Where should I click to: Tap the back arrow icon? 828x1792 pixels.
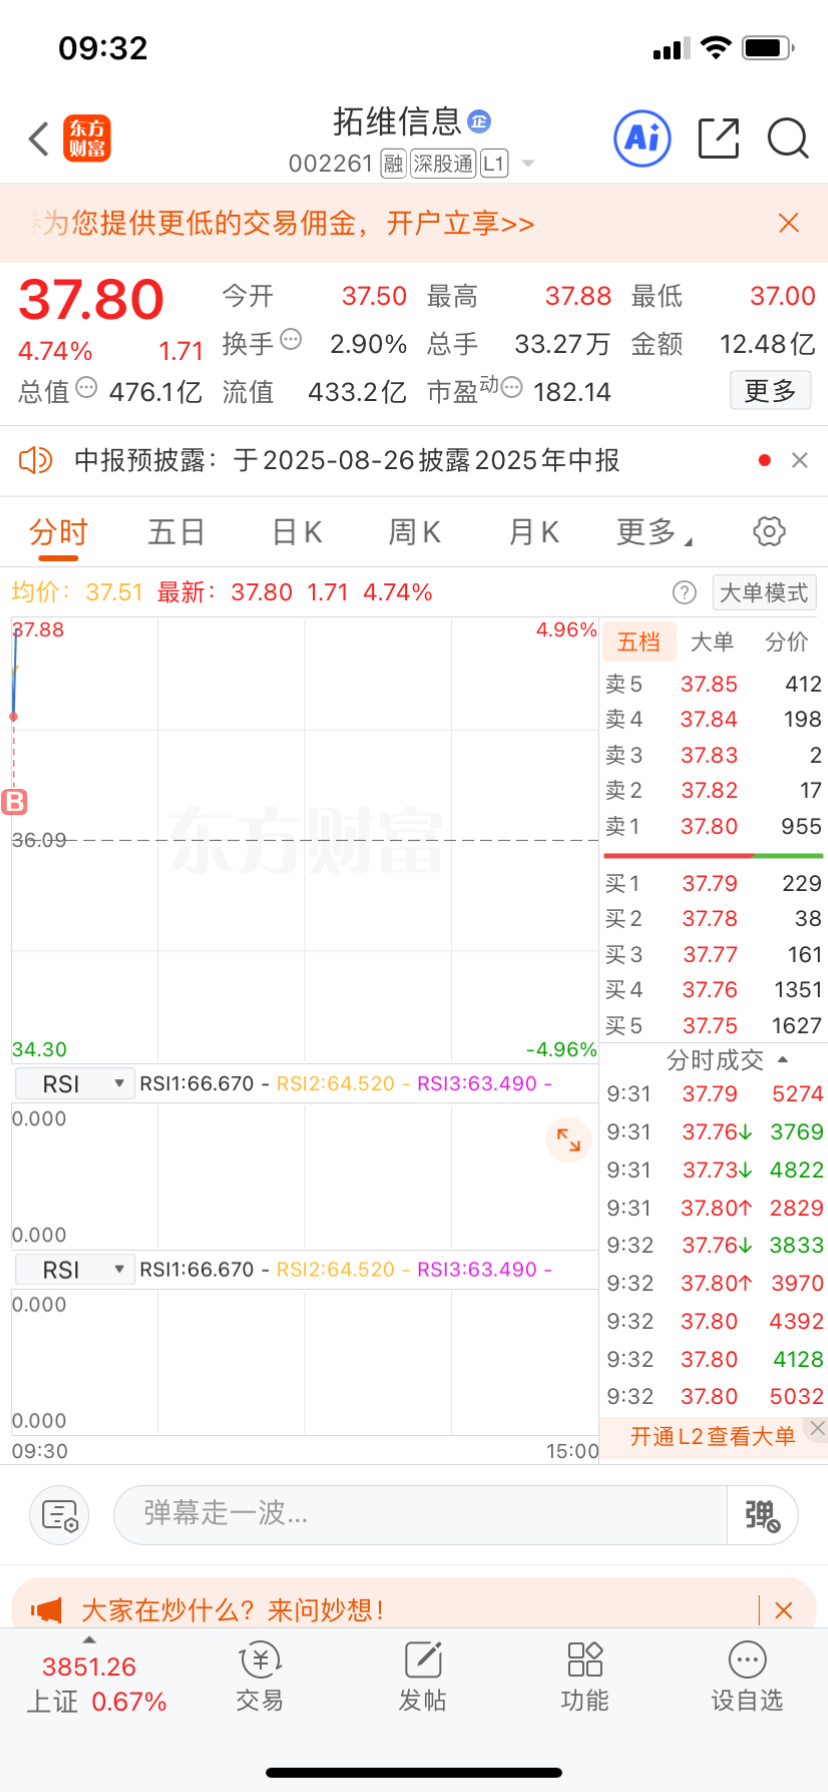(x=39, y=139)
